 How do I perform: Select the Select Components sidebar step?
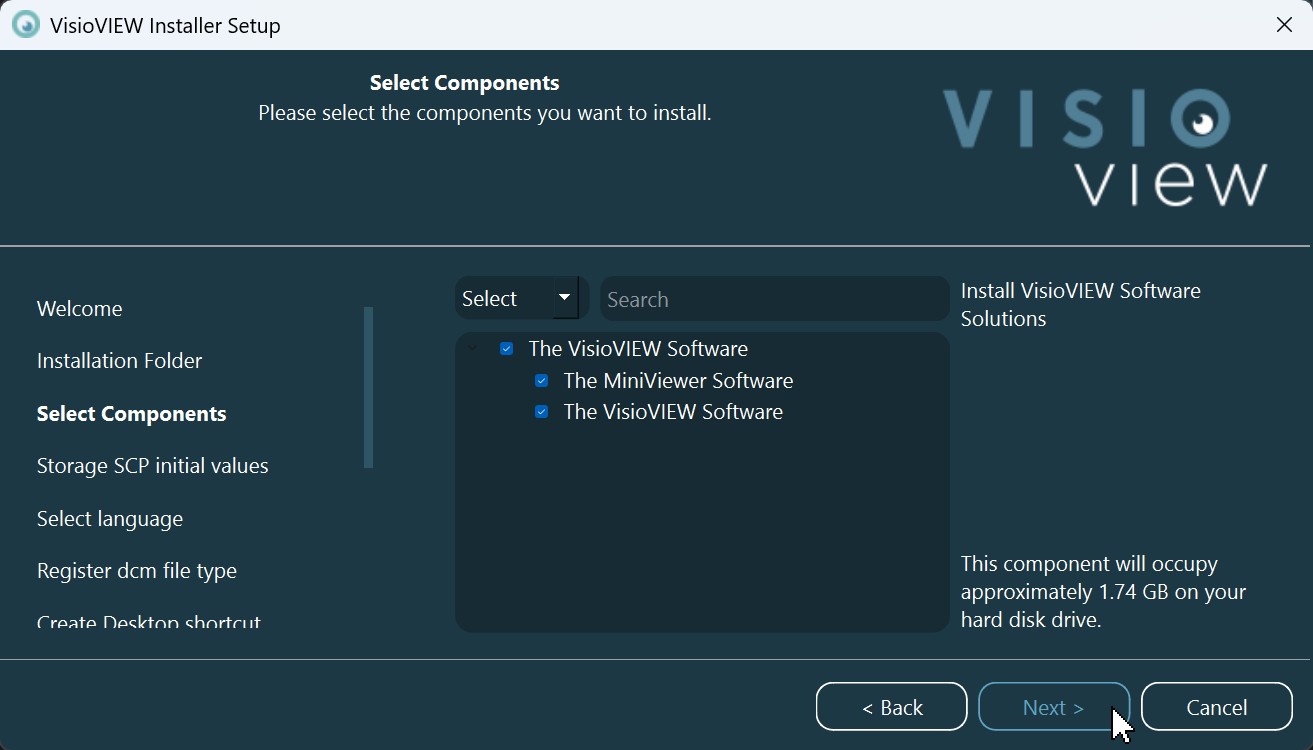[132, 414]
